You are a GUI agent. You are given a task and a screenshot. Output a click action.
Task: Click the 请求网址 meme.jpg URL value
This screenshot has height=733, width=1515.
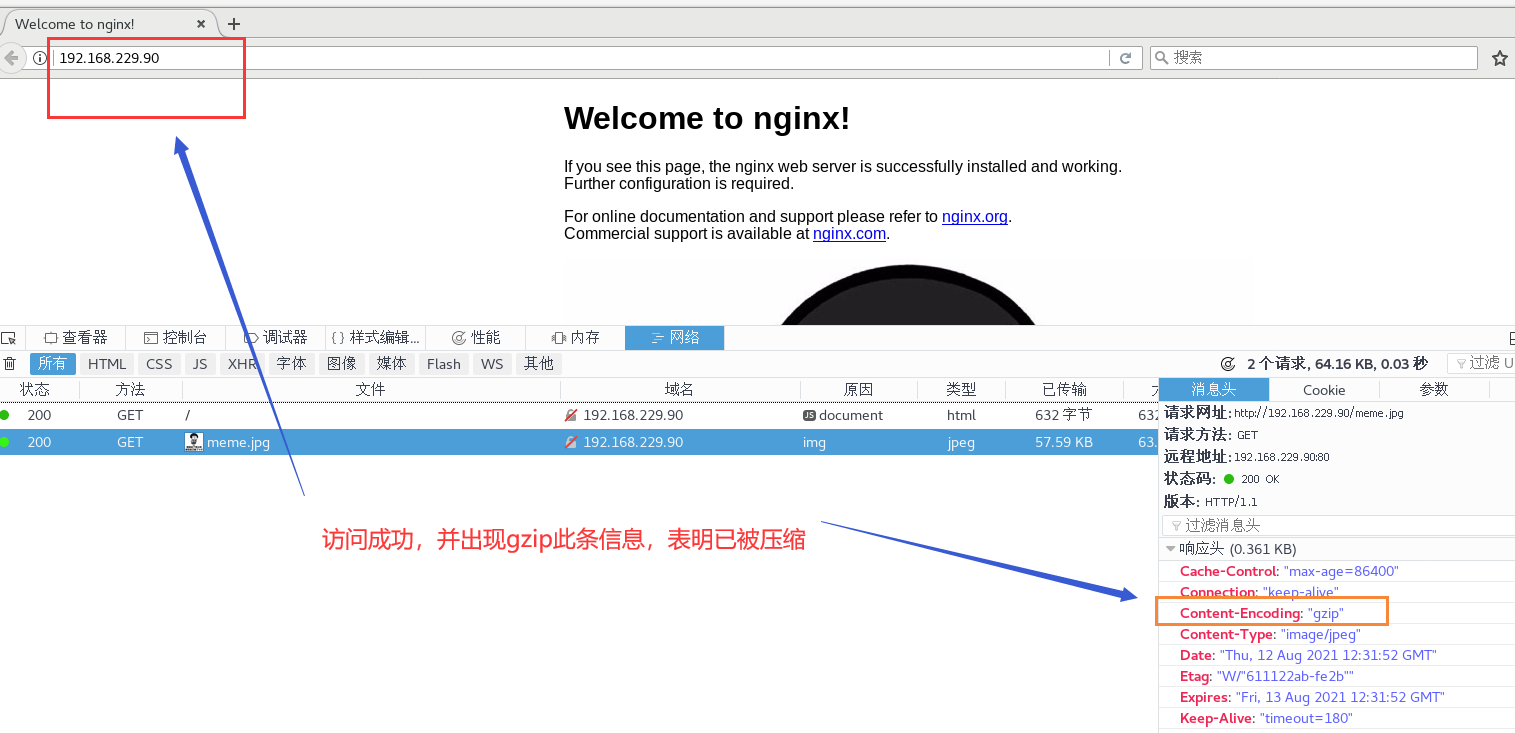click(x=1319, y=413)
